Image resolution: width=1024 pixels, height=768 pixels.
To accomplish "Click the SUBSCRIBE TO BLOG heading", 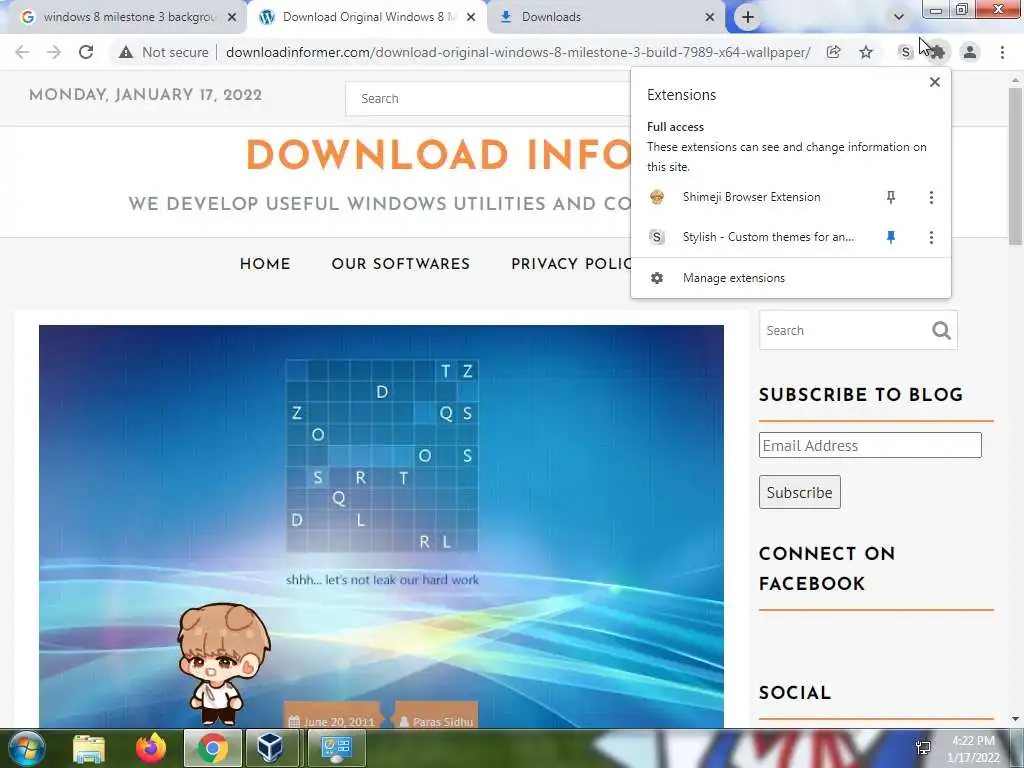I will [861, 394].
